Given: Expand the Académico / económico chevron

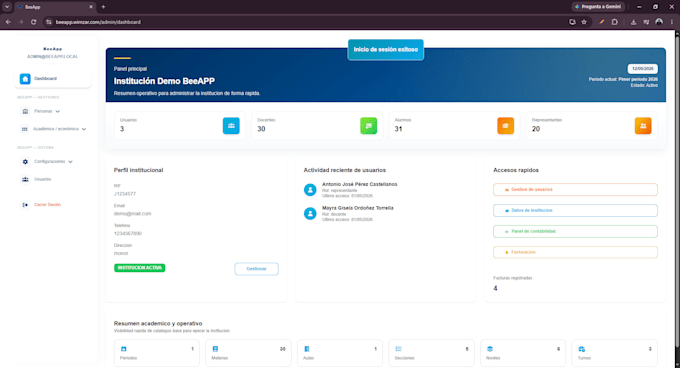Looking at the screenshot, I should 84,129.
